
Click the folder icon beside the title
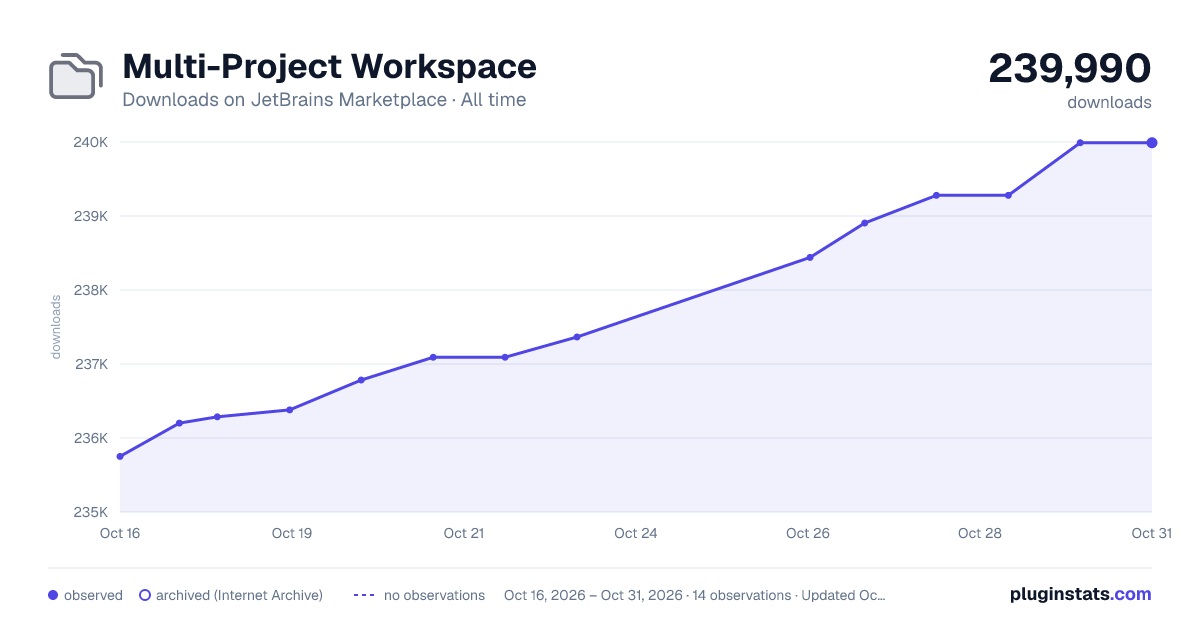coord(76,76)
